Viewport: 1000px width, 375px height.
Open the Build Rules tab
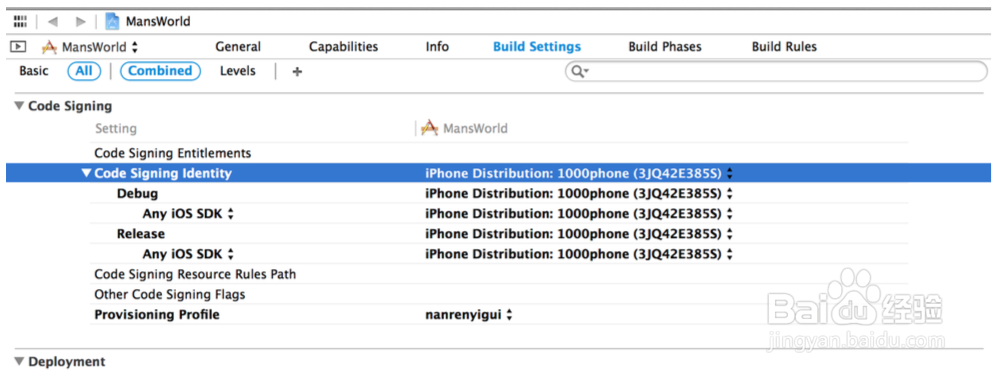(784, 47)
